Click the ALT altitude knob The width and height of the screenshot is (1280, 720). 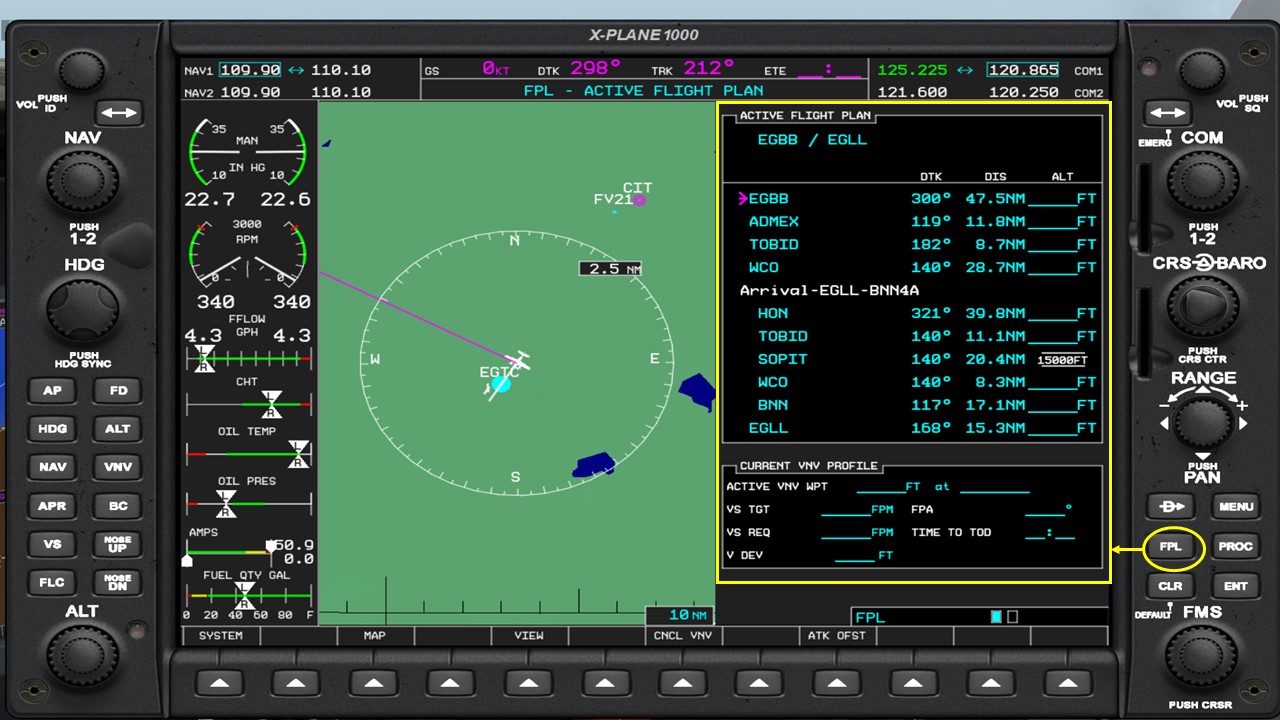point(82,658)
